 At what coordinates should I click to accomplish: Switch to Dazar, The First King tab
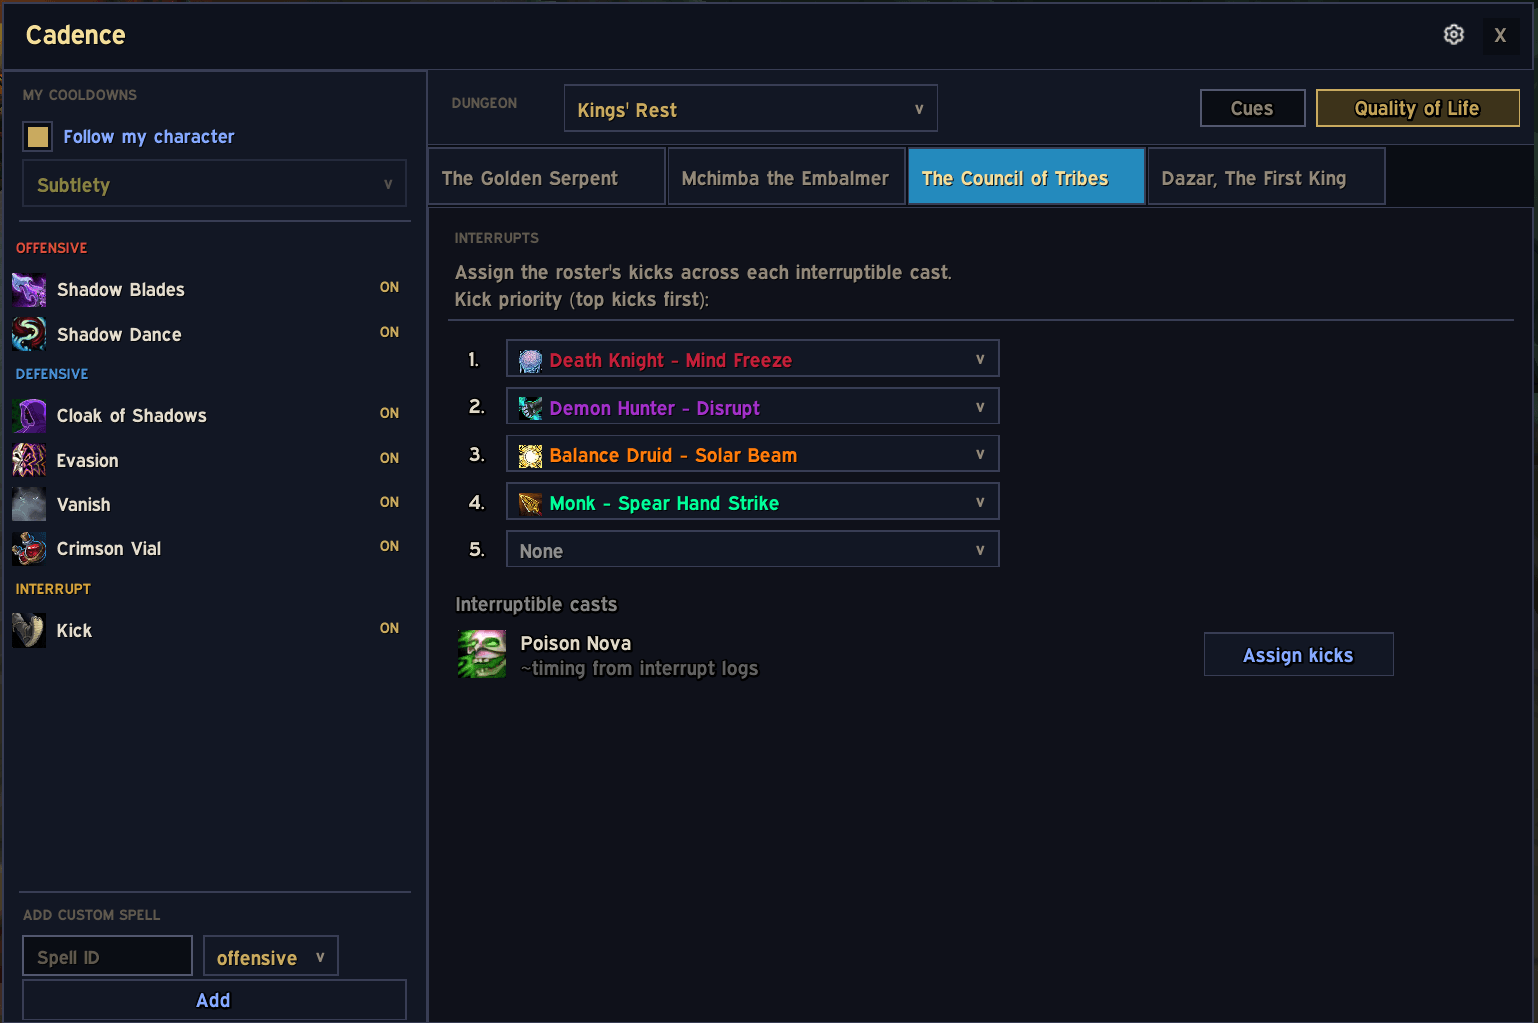pos(1266,177)
